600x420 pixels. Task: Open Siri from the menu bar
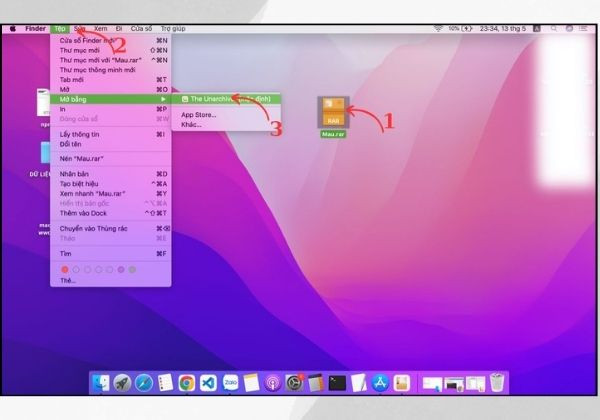569,29
